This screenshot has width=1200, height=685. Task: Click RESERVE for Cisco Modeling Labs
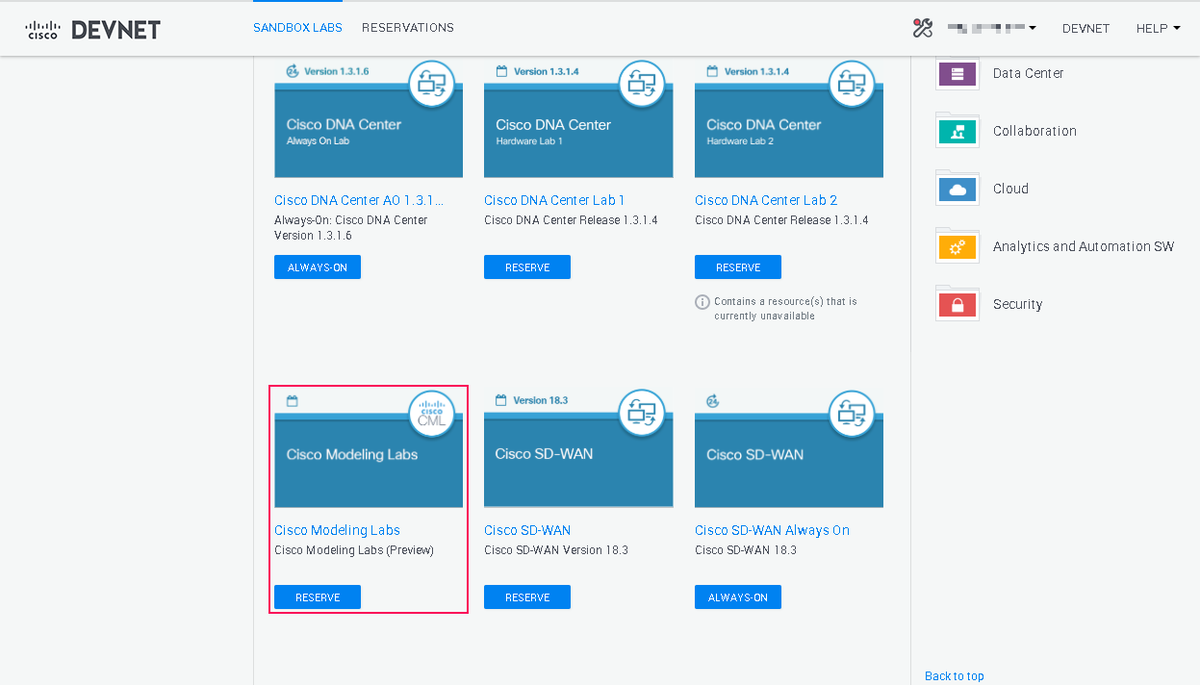pos(317,597)
